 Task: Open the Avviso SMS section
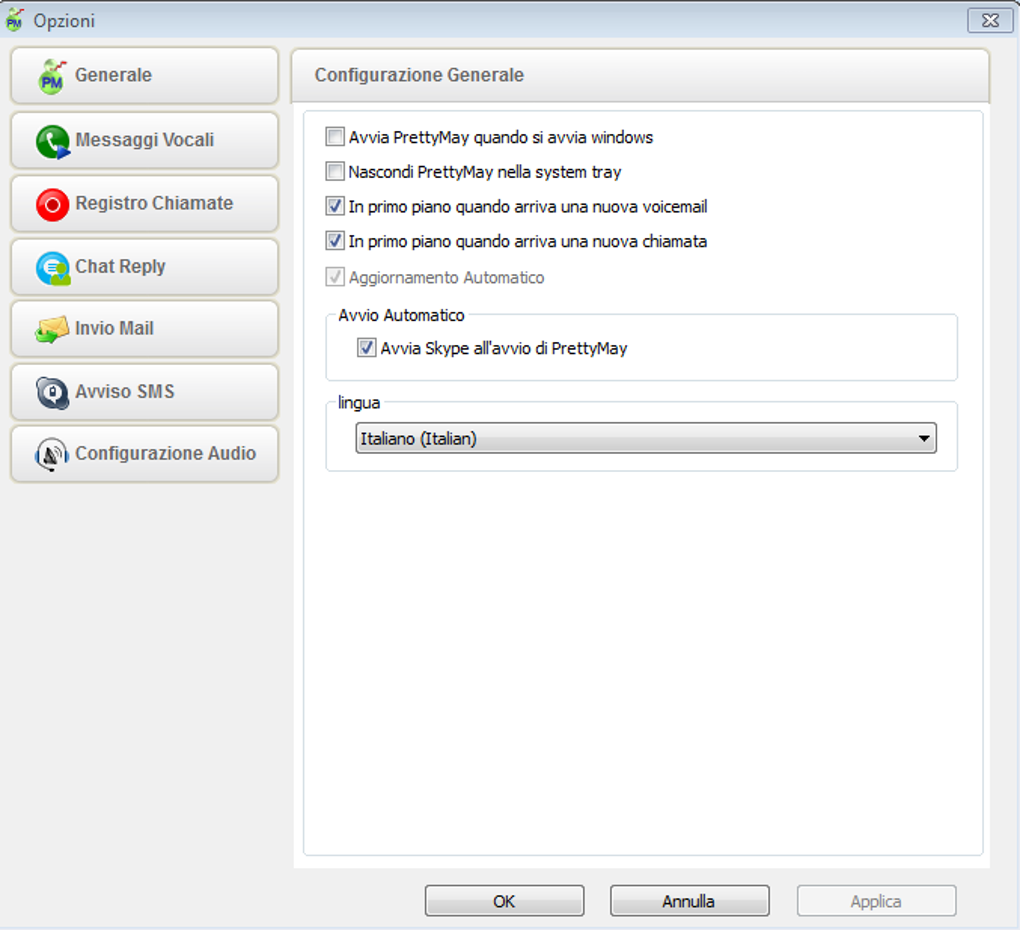144,392
